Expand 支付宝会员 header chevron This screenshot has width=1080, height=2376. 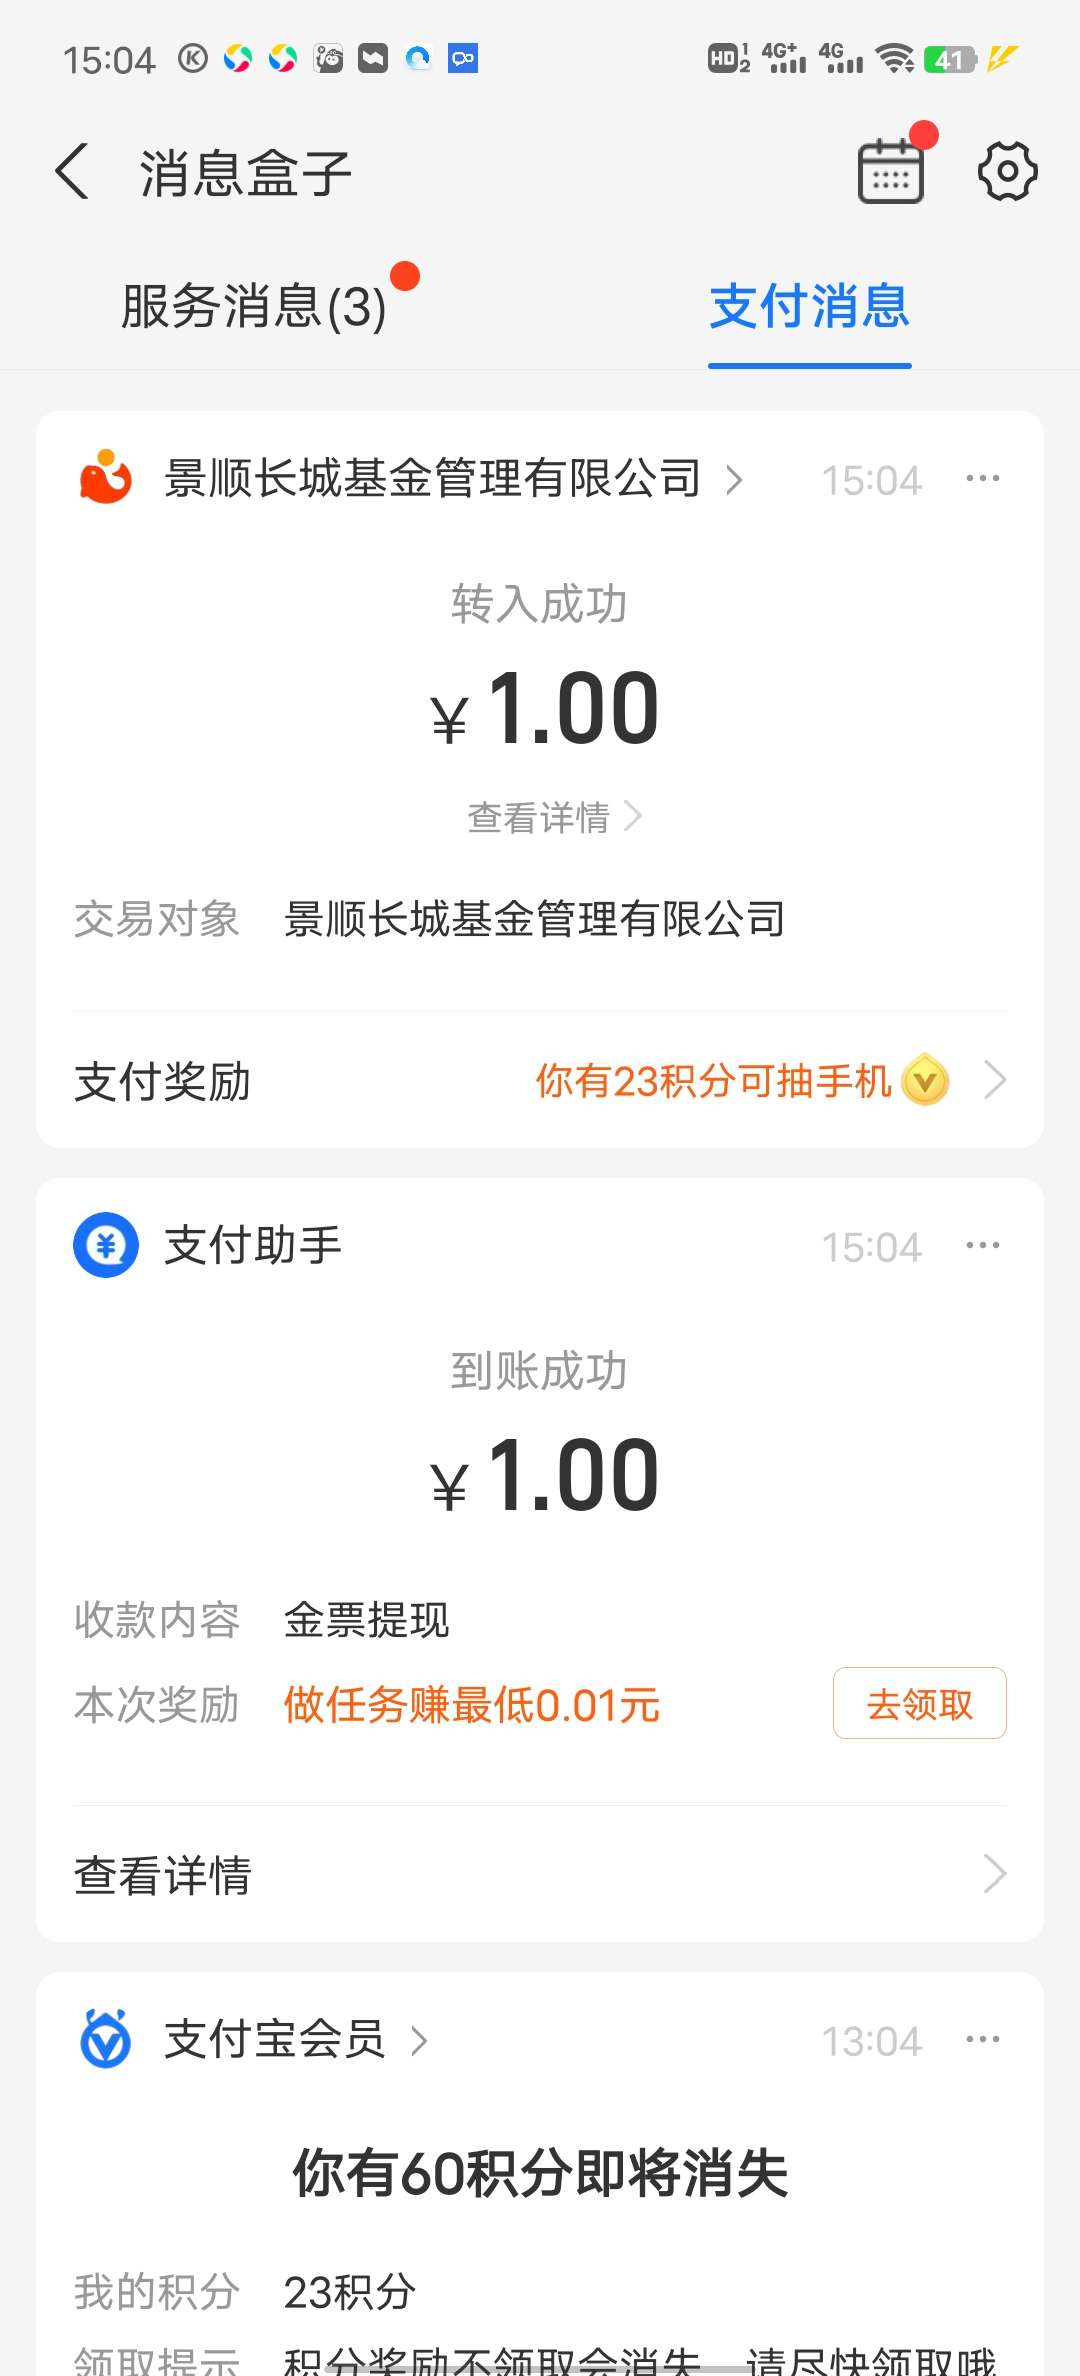coord(420,2040)
